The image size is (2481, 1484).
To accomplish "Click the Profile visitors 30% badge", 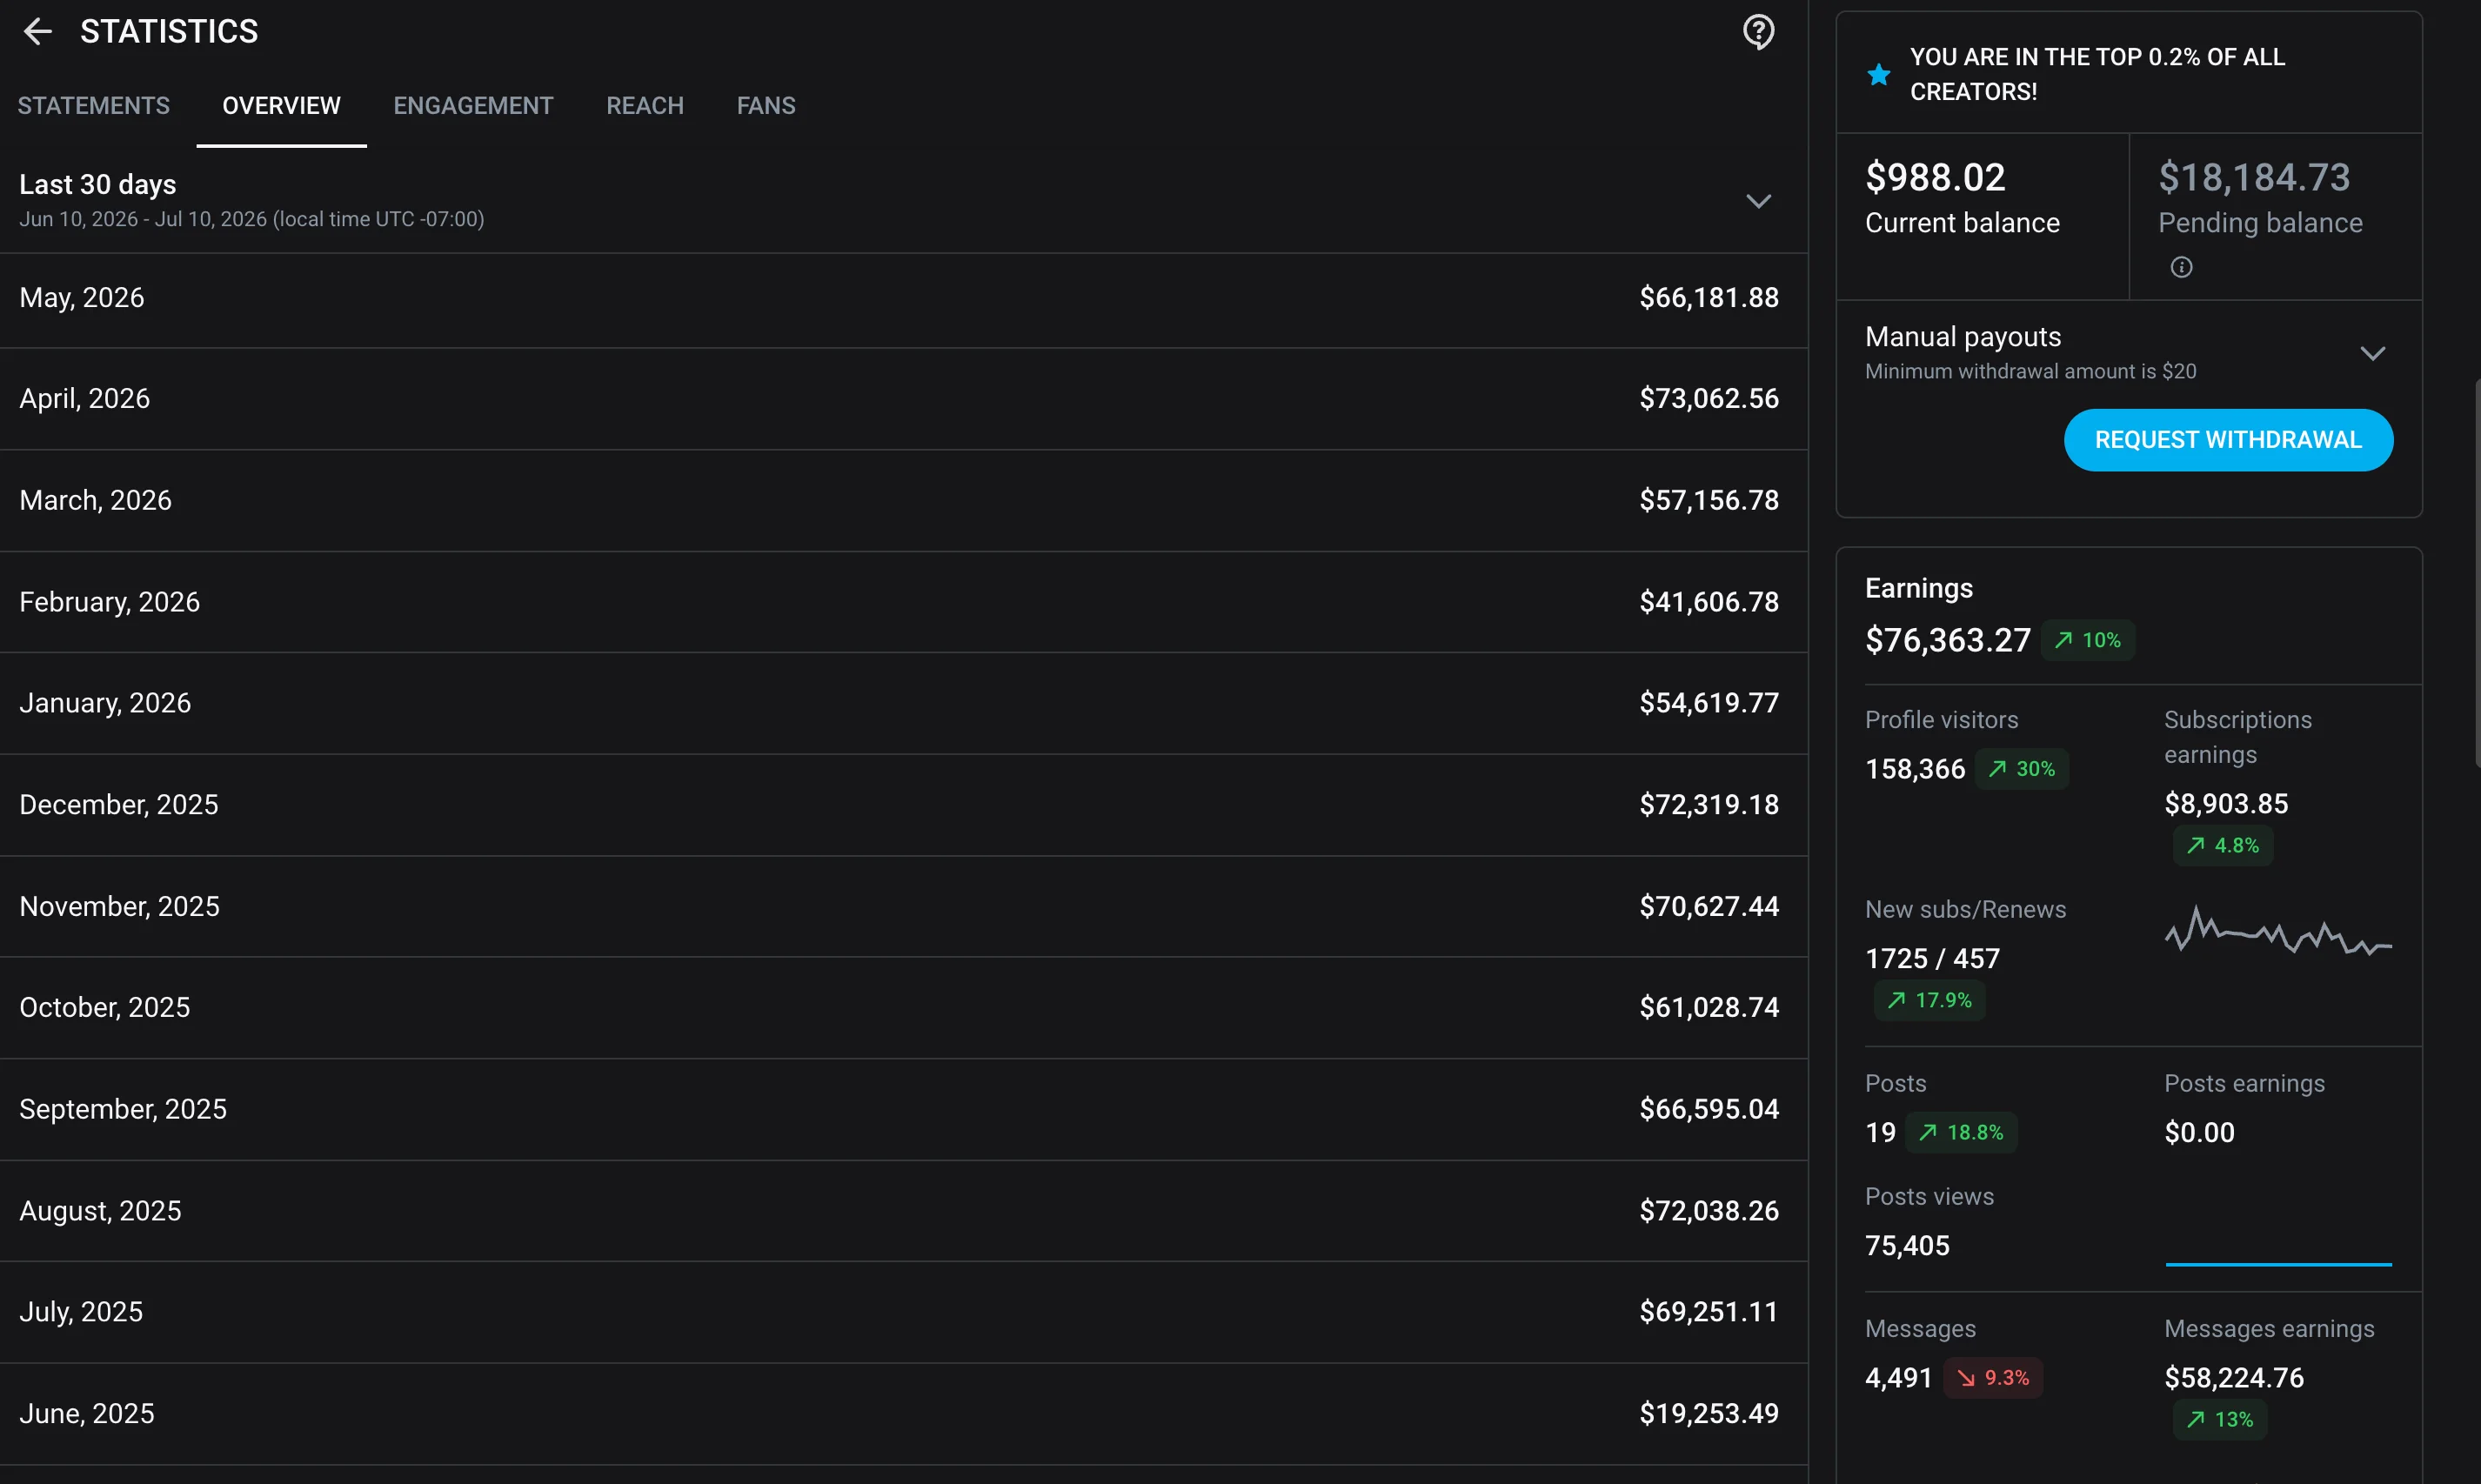I will click(2021, 769).
